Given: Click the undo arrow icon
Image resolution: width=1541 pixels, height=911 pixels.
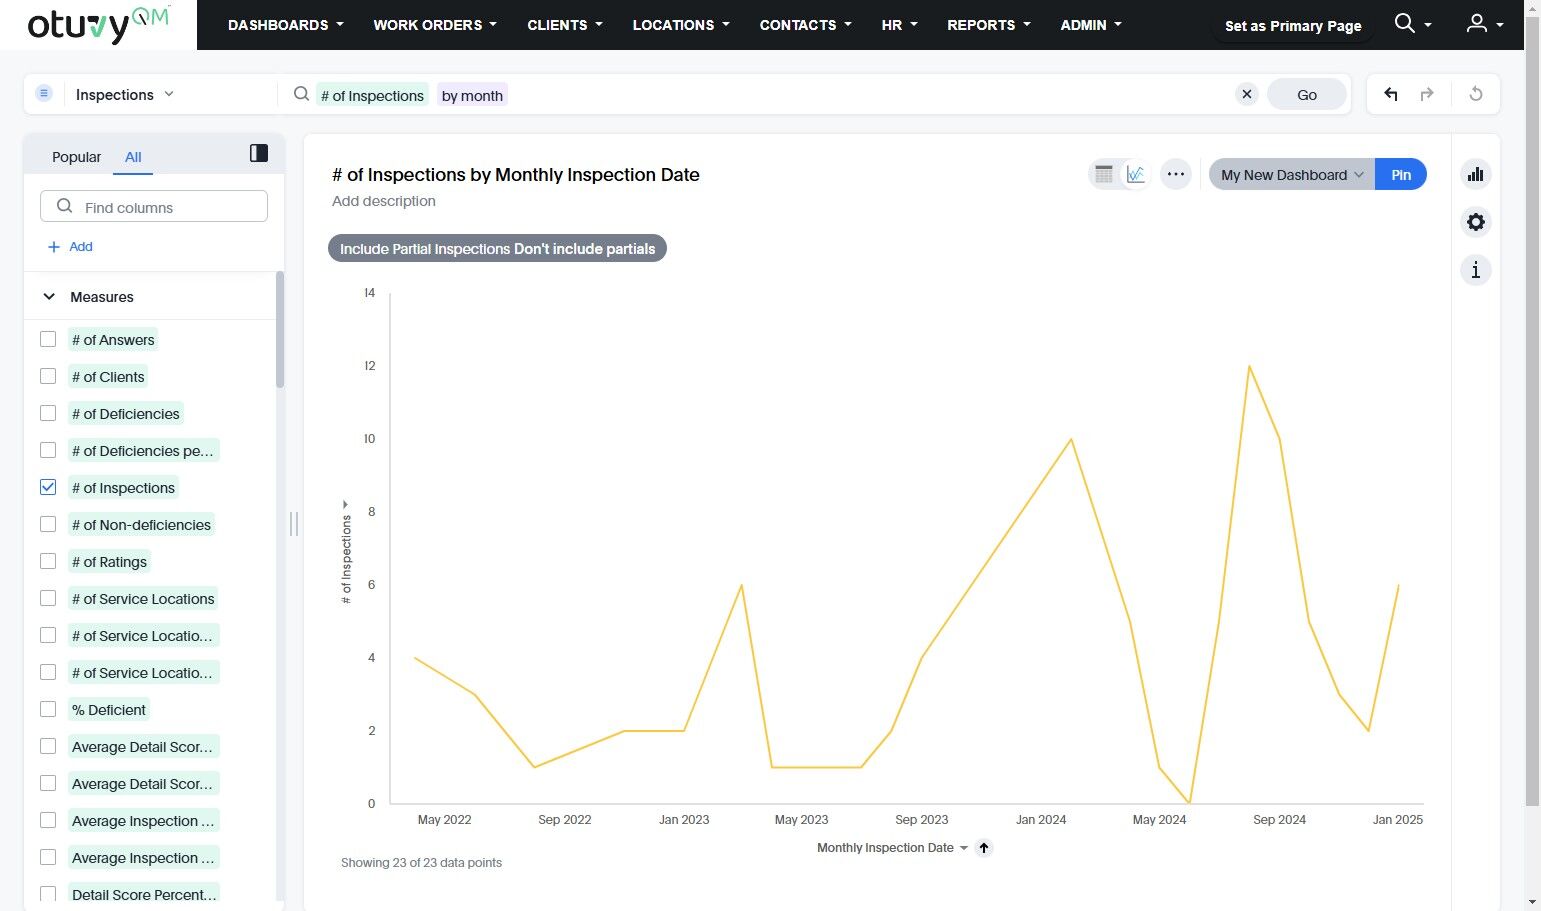Looking at the screenshot, I should (x=1390, y=94).
